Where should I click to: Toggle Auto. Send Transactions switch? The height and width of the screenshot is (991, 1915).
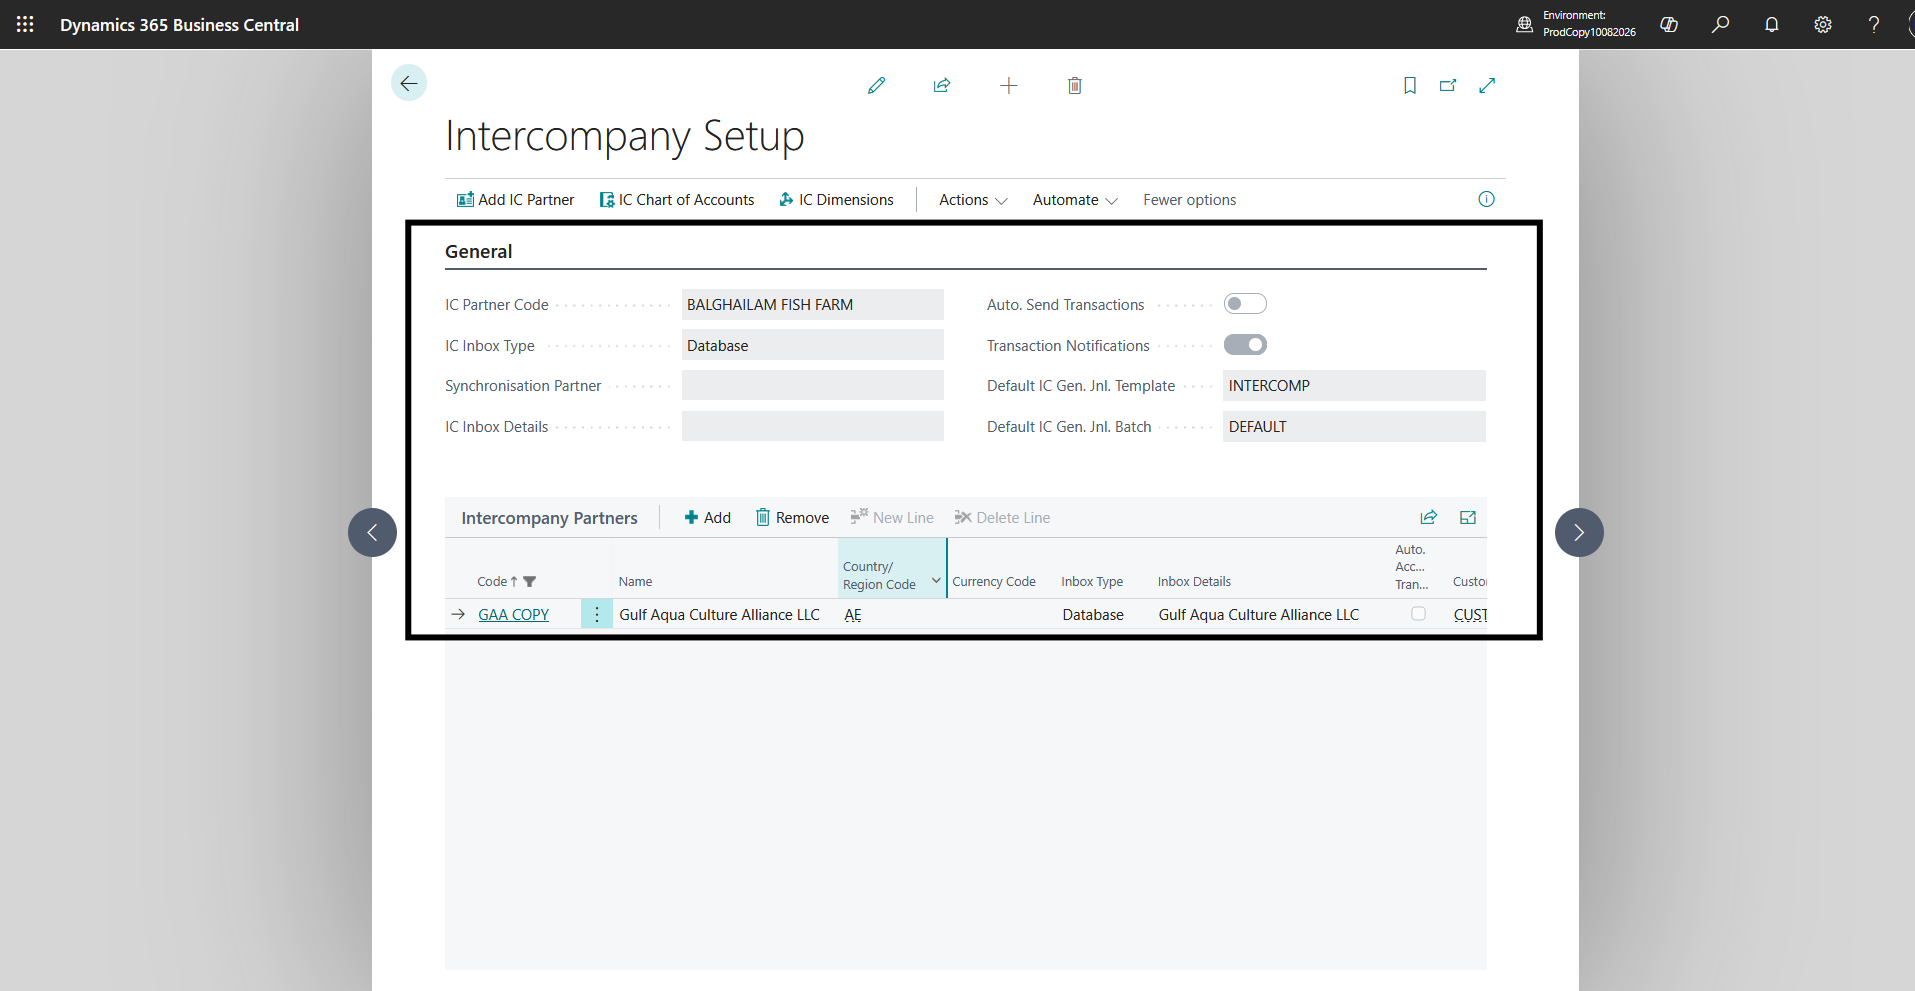coord(1245,304)
